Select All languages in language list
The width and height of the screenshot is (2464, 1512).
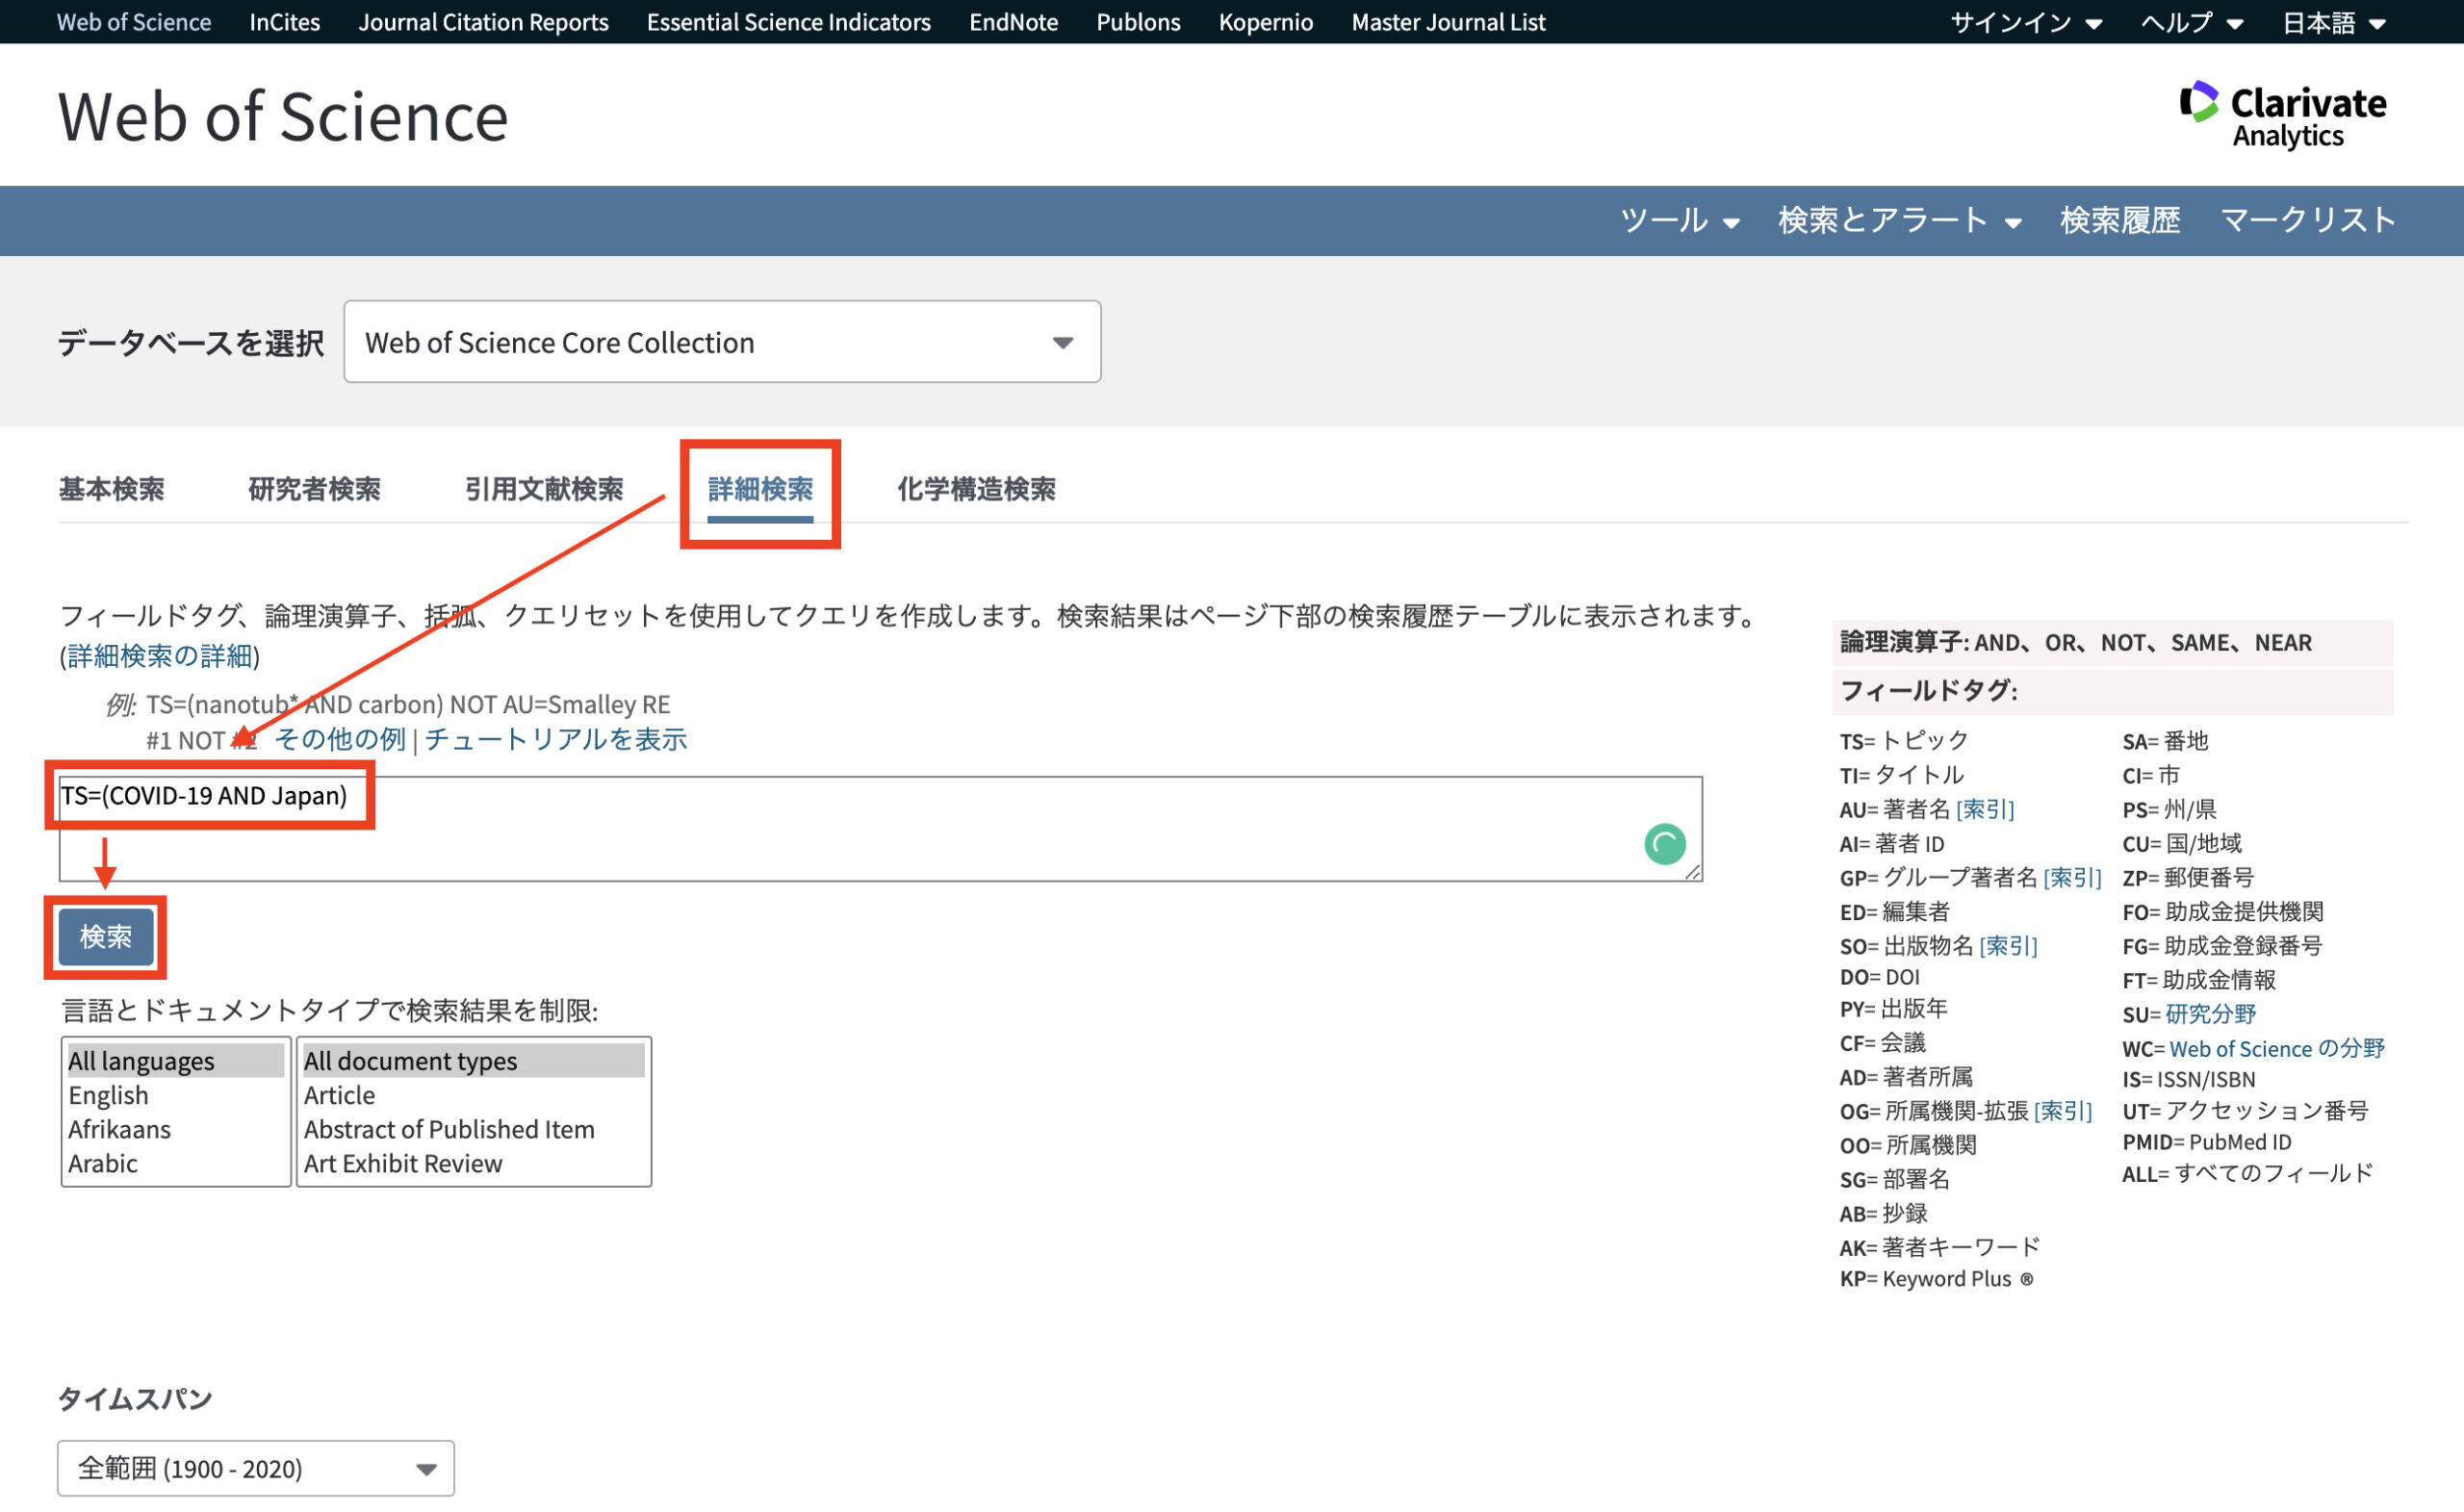175,1061
